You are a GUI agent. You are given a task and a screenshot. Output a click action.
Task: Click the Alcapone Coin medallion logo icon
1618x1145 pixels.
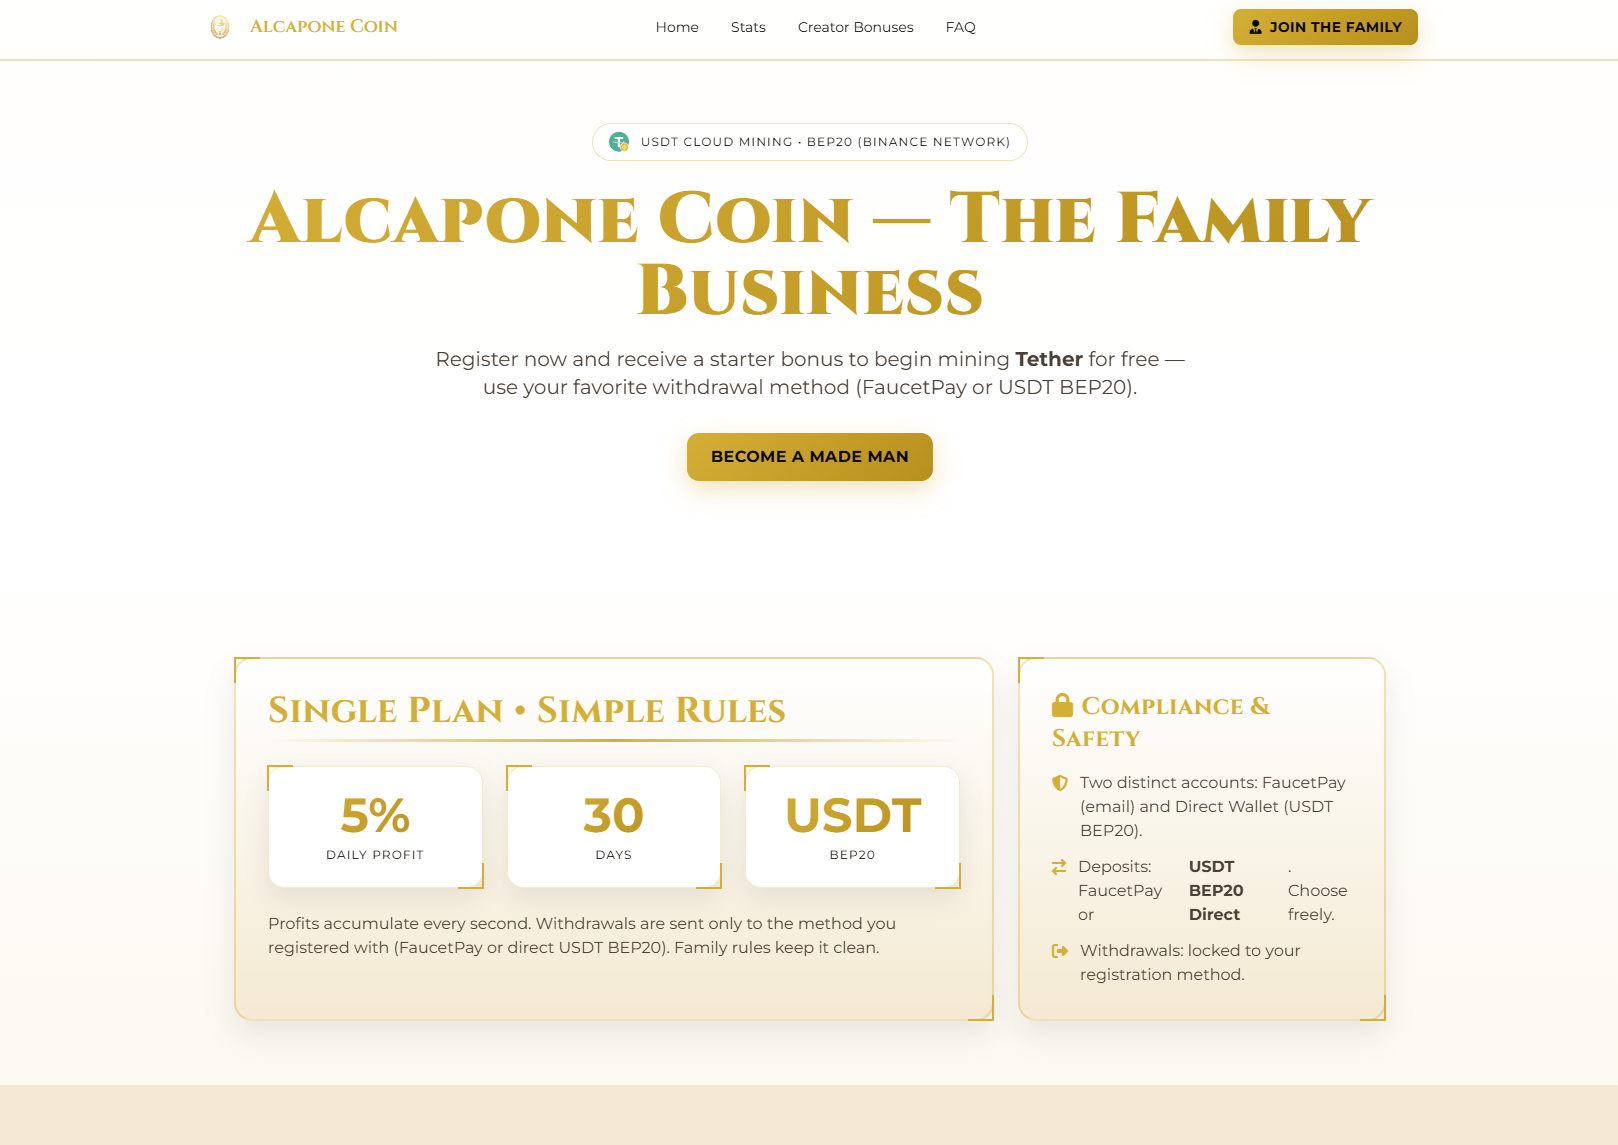(220, 27)
